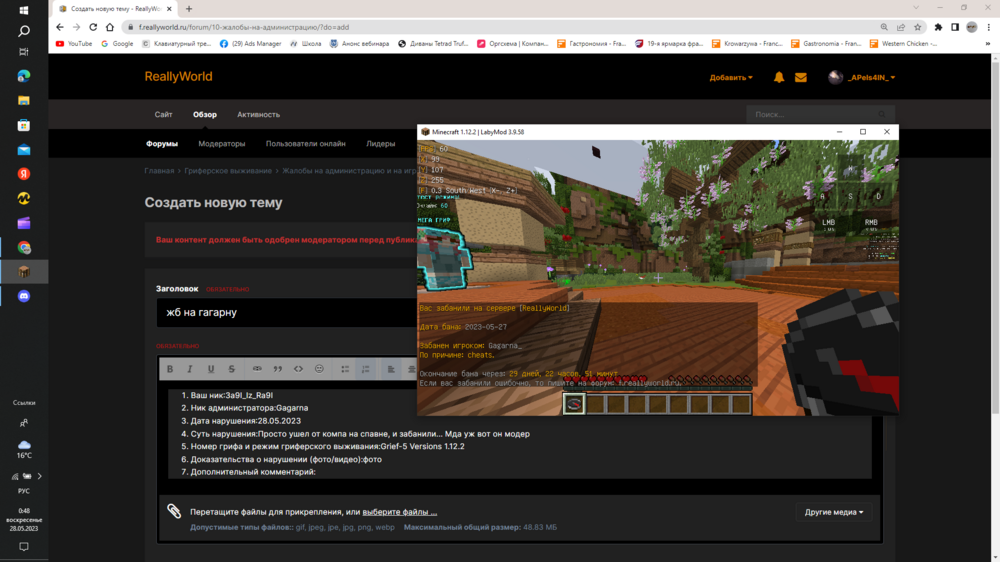Open the emoji picker in the editor

pyautogui.click(x=319, y=369)
